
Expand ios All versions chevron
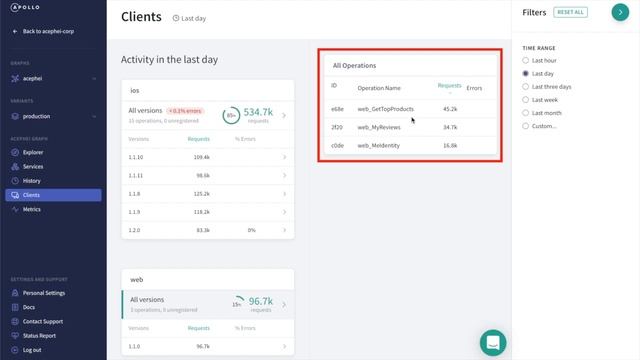pyautogui.click(x=284, y=116)
